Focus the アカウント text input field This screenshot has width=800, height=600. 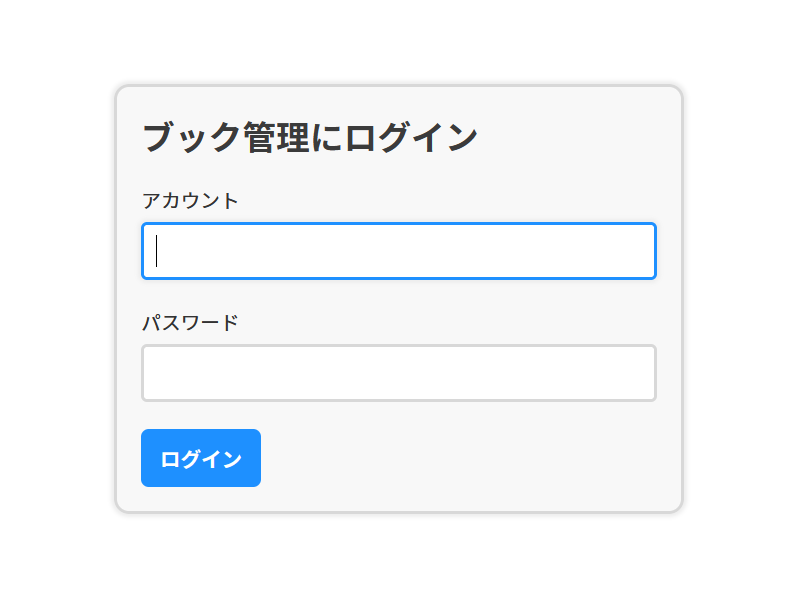click(x=398, y=251)
